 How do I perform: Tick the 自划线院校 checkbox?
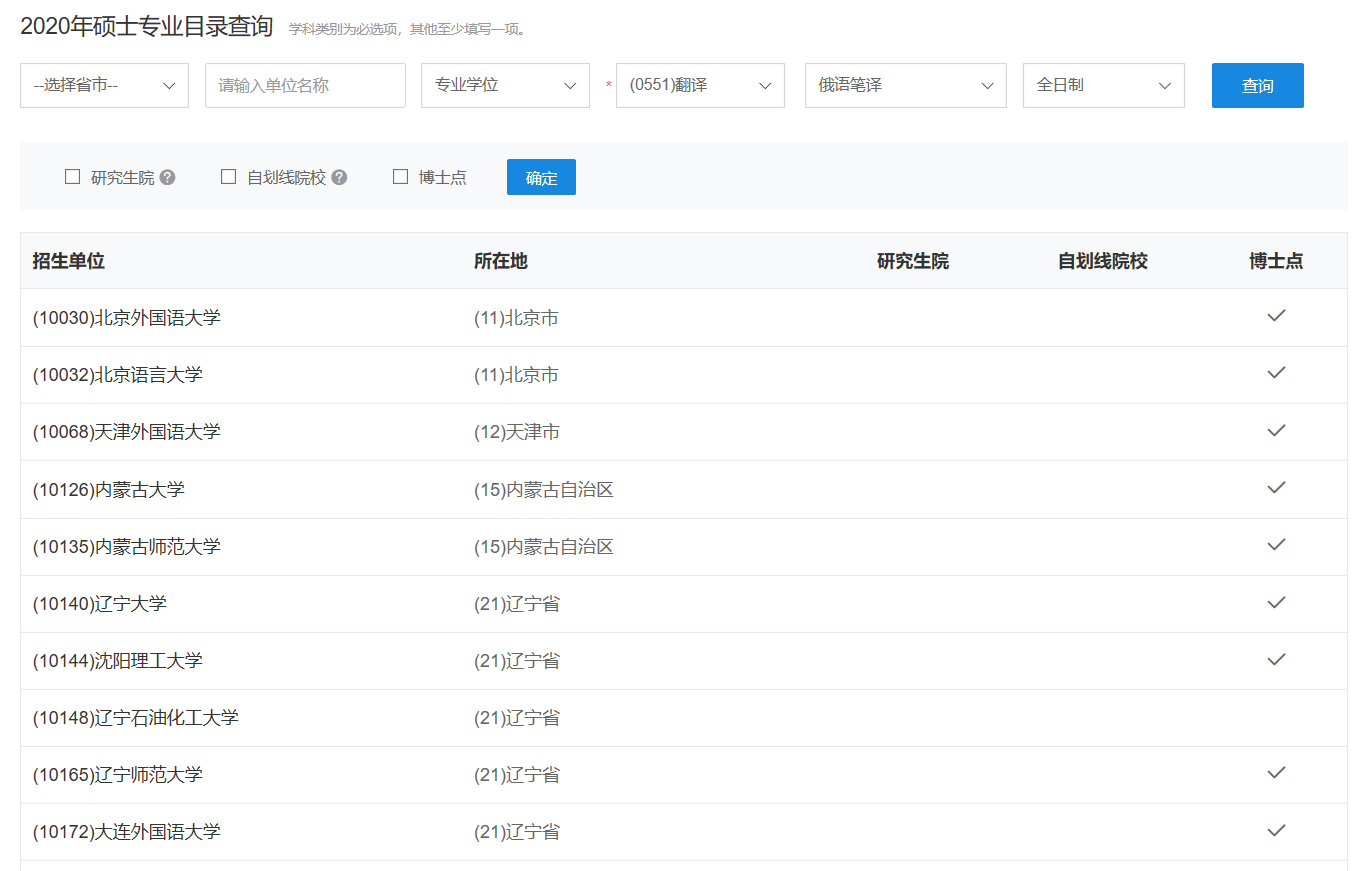(228, 177)
